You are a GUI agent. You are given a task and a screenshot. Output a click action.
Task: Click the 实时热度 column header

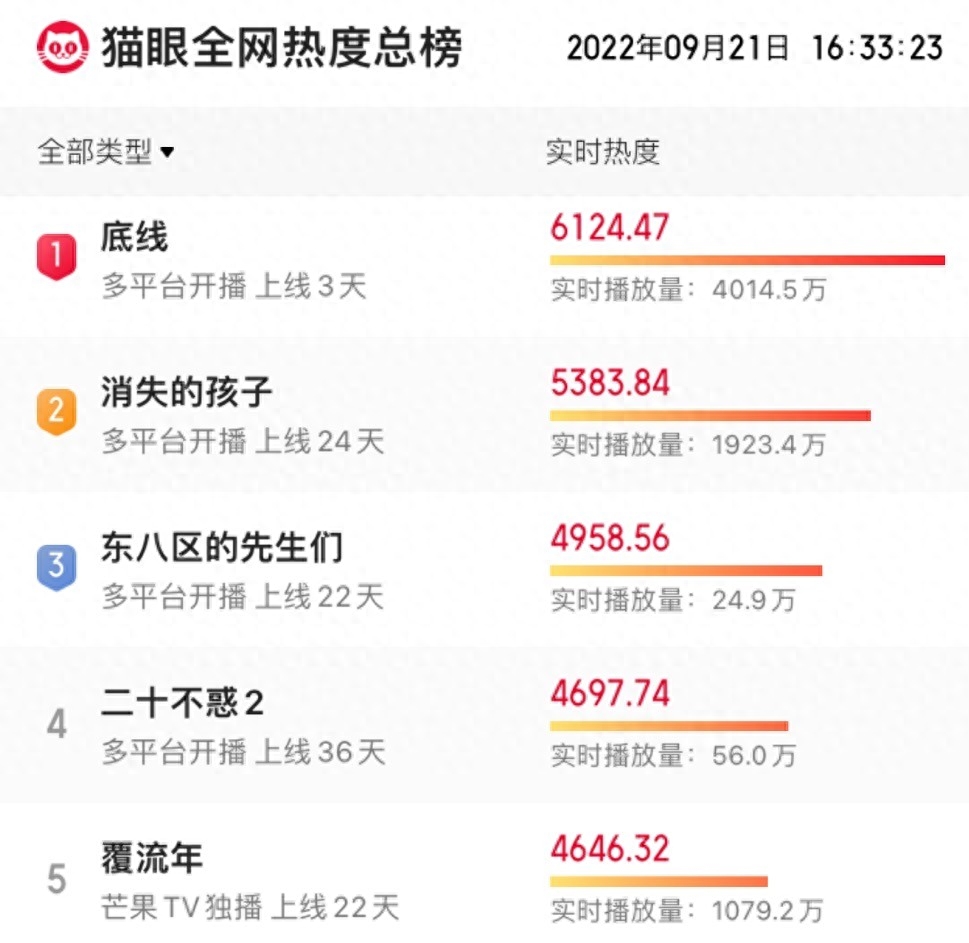point(602,152)
